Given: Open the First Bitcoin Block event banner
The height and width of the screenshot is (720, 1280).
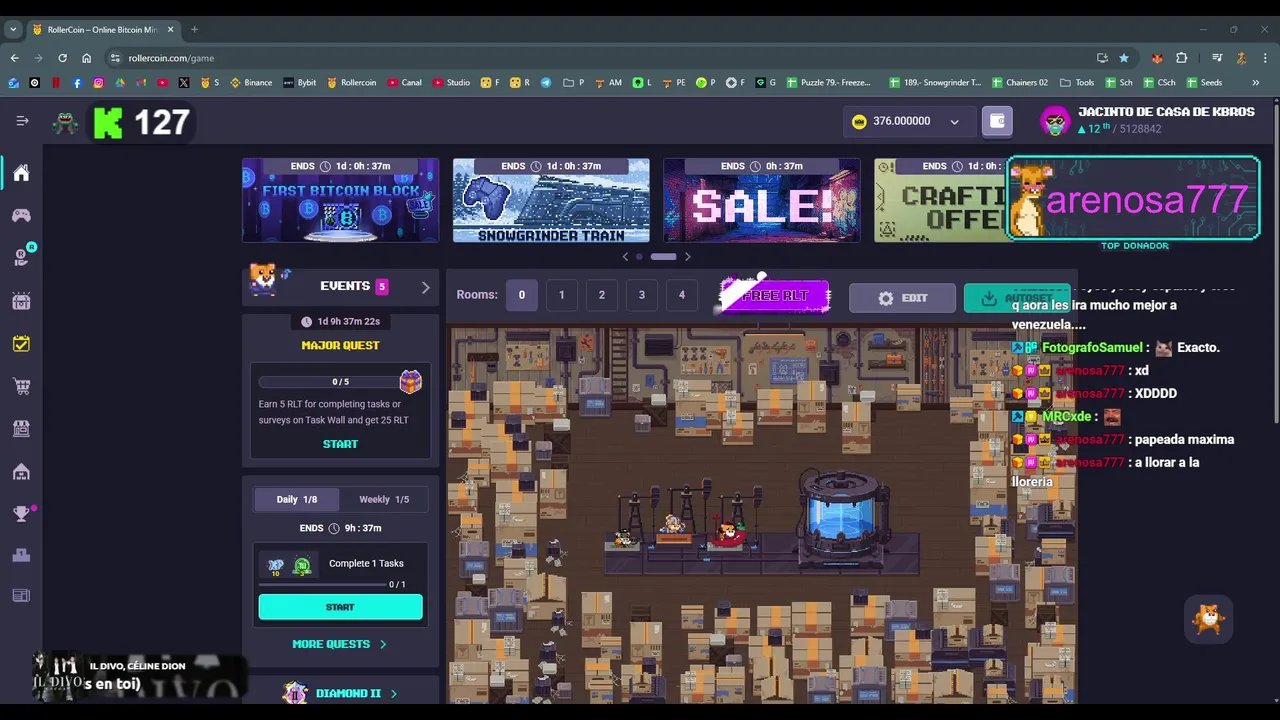Looking at the screenshot, I should point(340,200).
